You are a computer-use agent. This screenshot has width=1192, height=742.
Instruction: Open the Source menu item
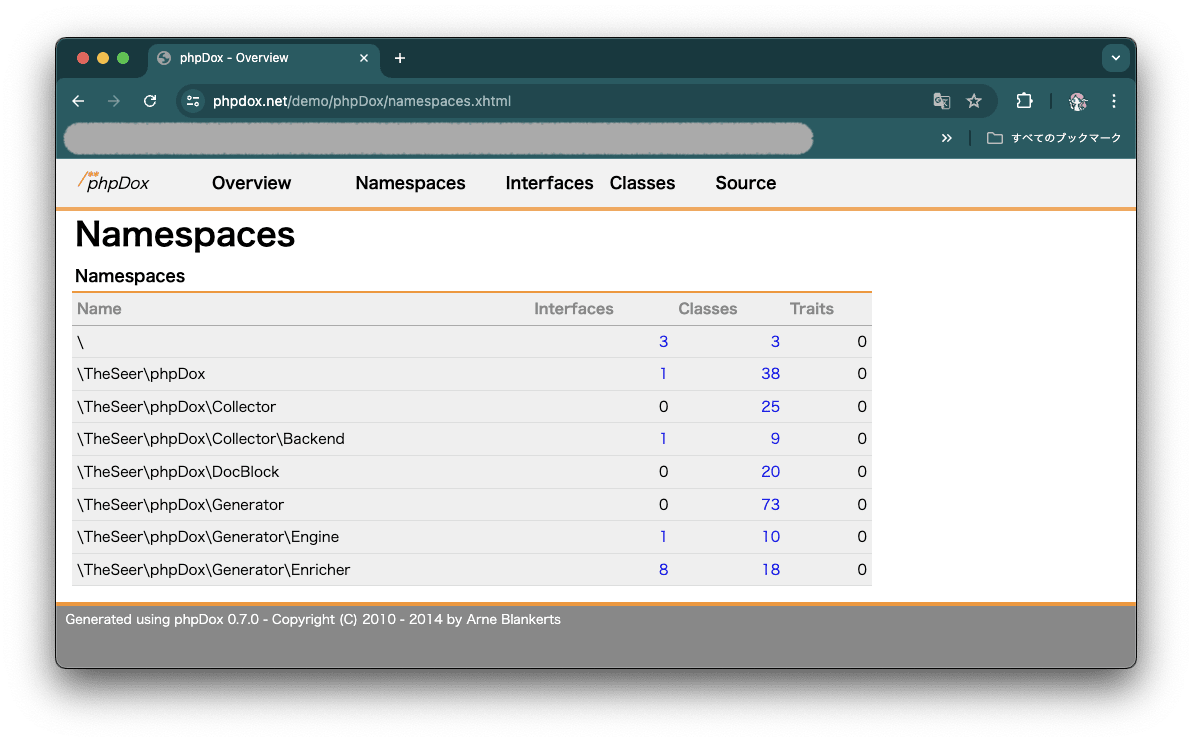(746, 183)
